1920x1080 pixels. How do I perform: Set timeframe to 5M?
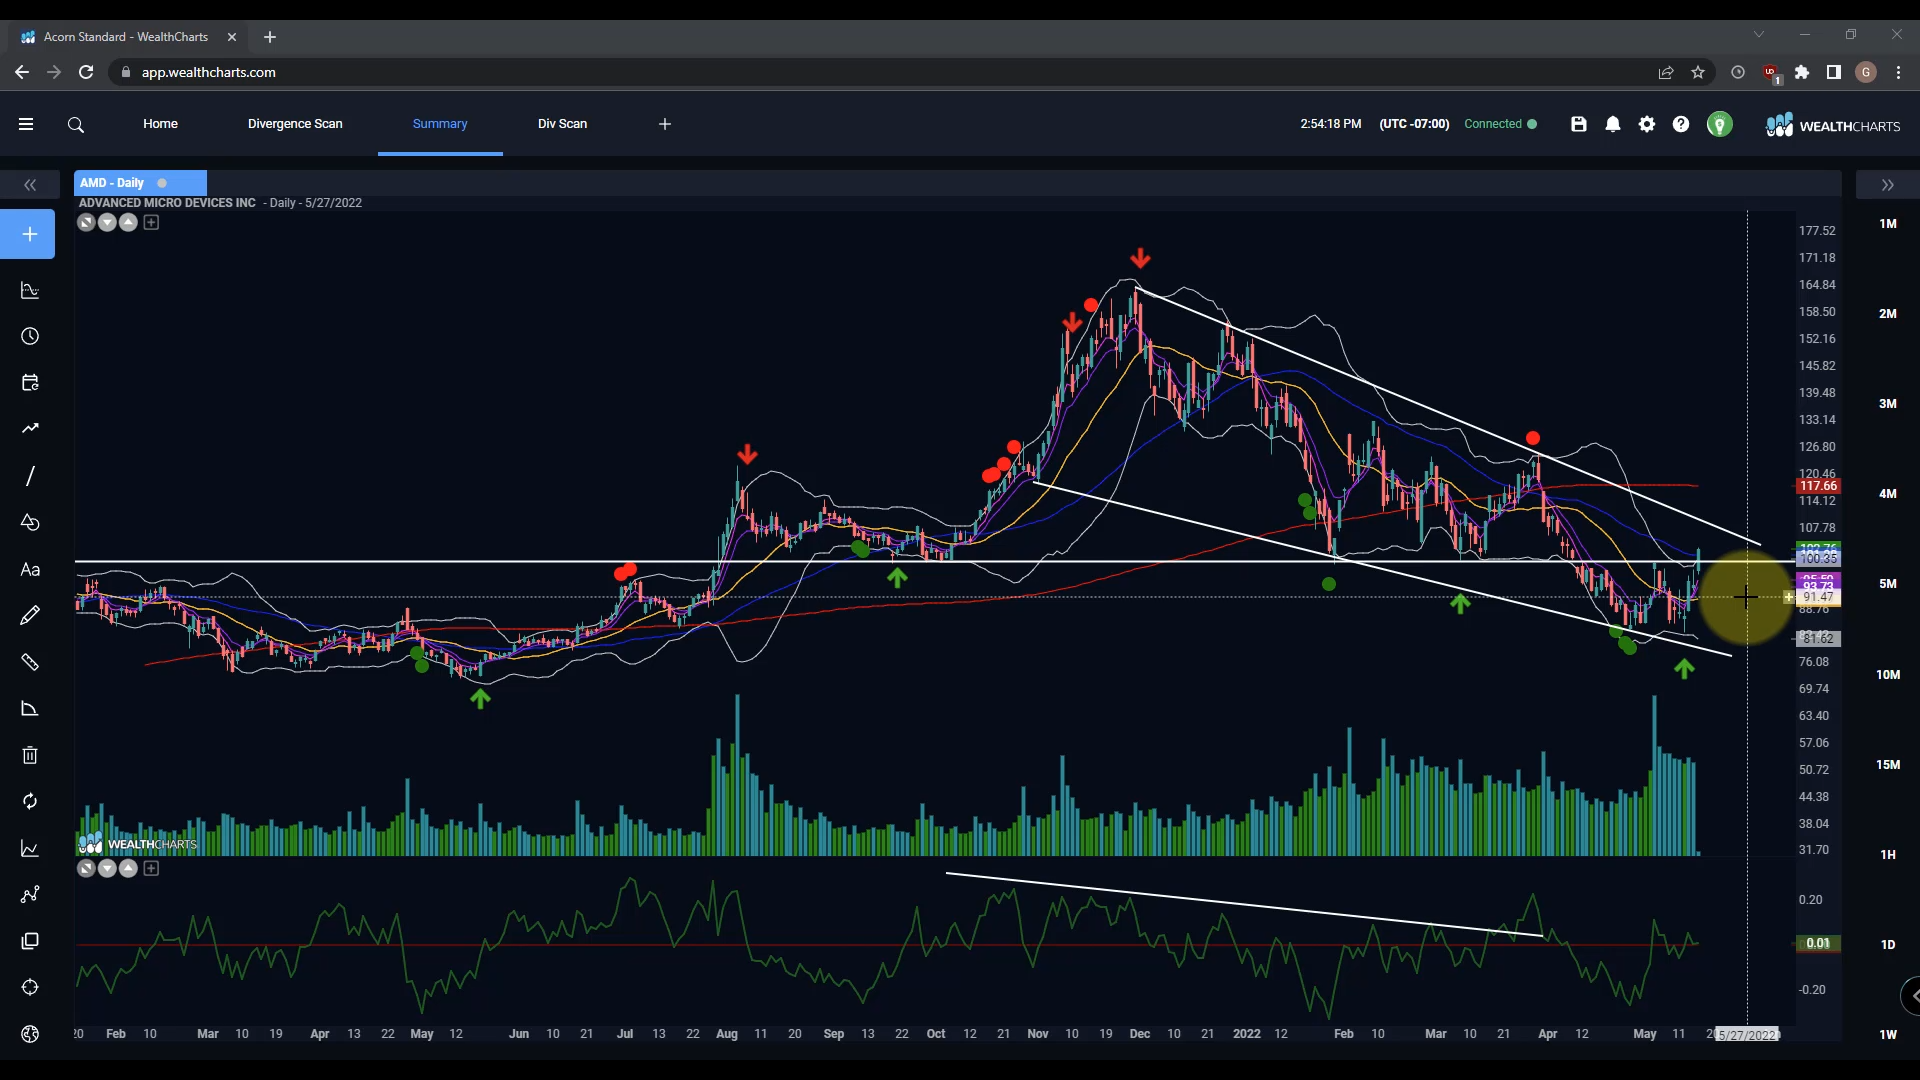coord(1887,584)
